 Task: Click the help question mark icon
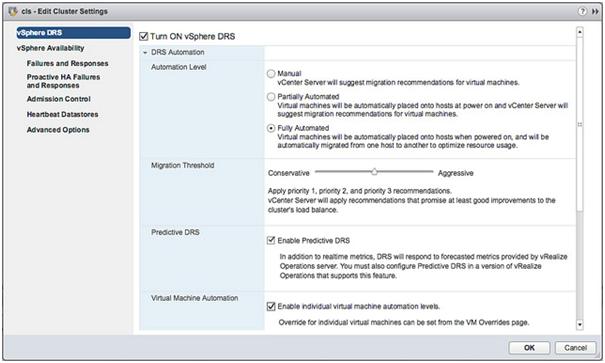[582, 11]
